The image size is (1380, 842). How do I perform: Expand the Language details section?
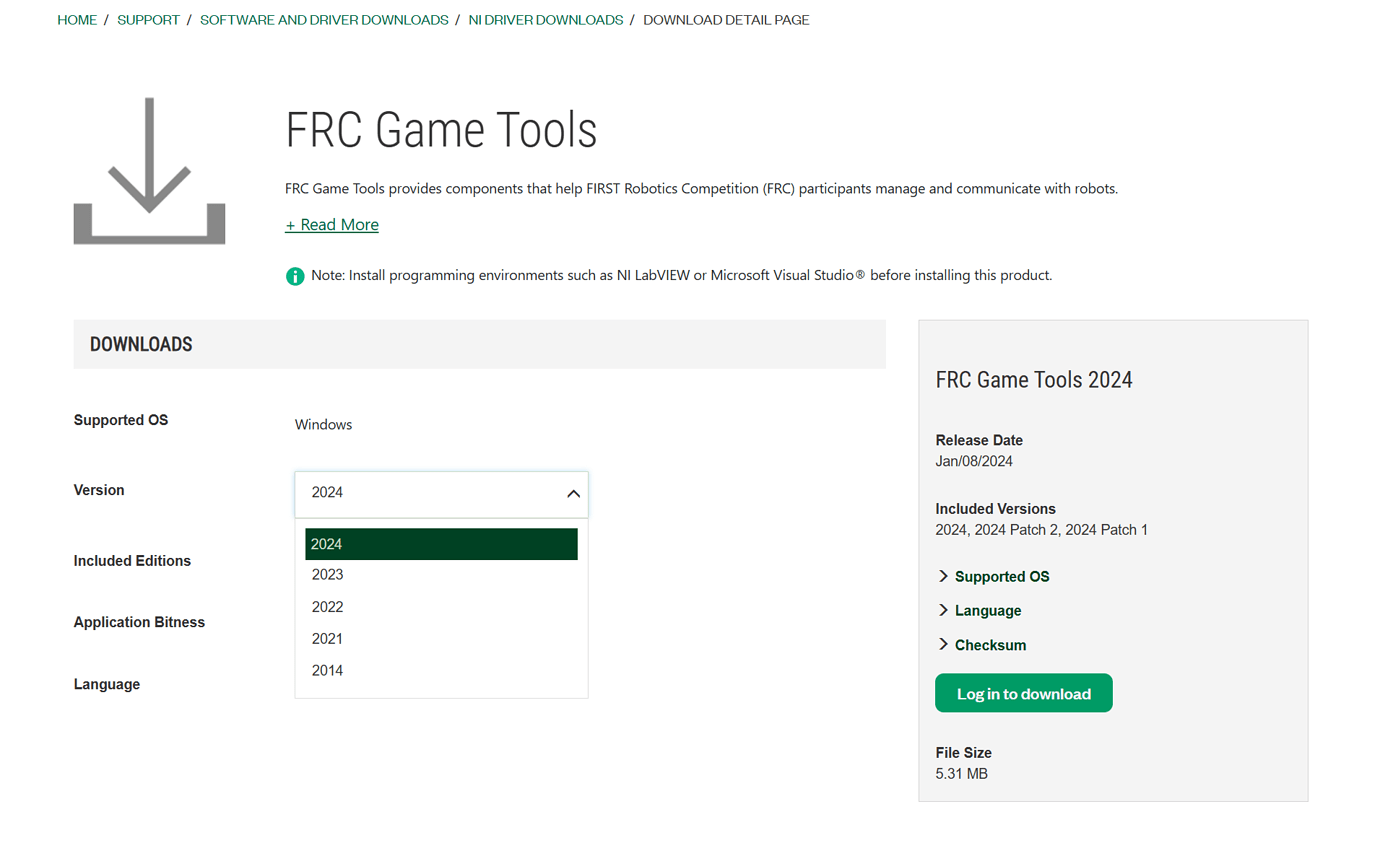click(987, 611)
